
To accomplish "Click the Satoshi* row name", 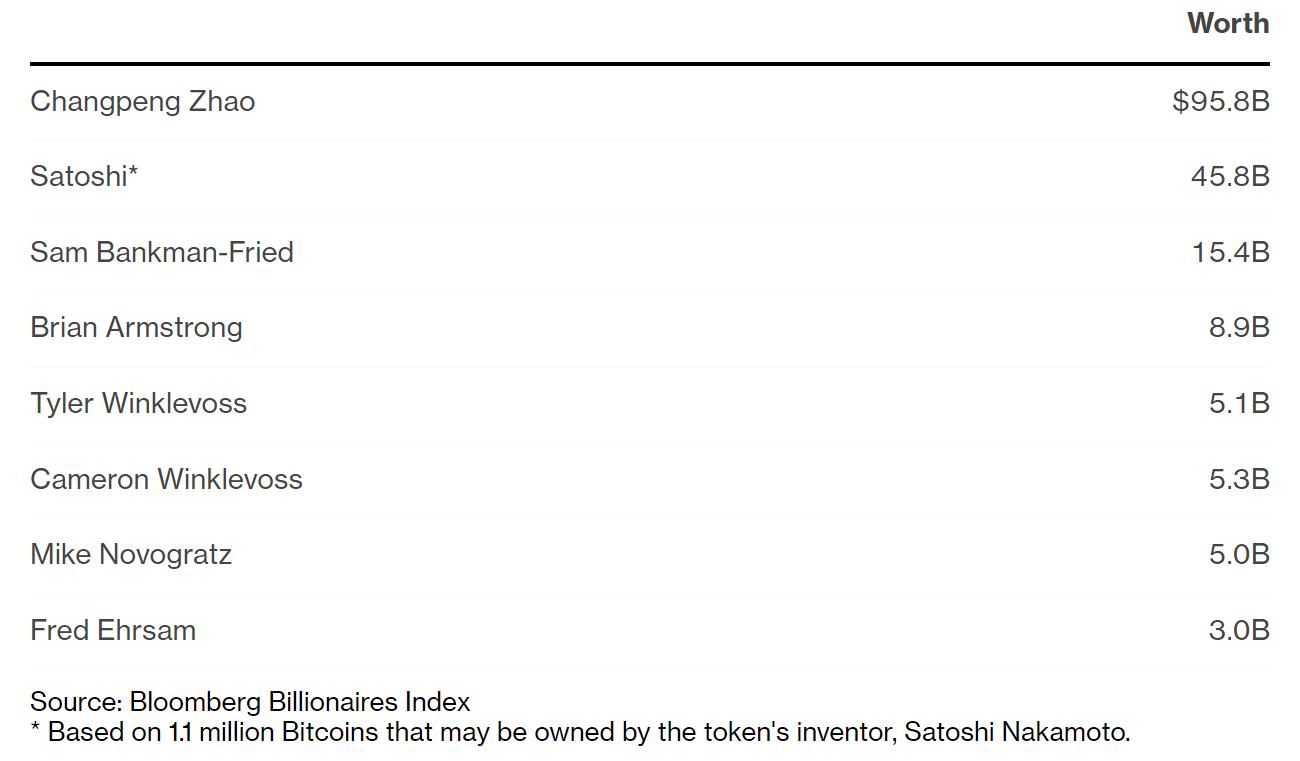I will 84,177.
